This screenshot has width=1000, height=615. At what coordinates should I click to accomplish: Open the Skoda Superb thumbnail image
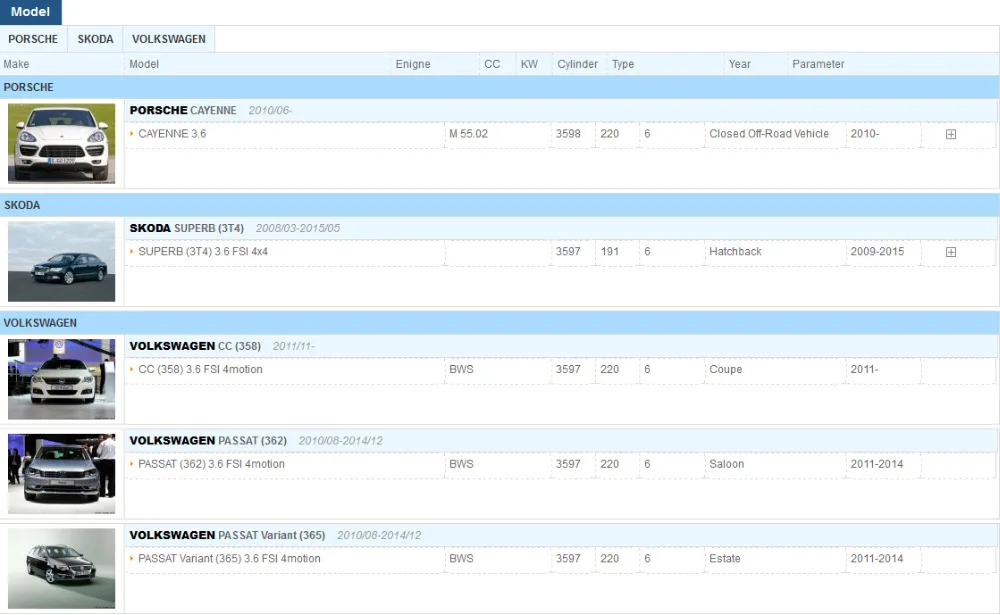(61, 262)
